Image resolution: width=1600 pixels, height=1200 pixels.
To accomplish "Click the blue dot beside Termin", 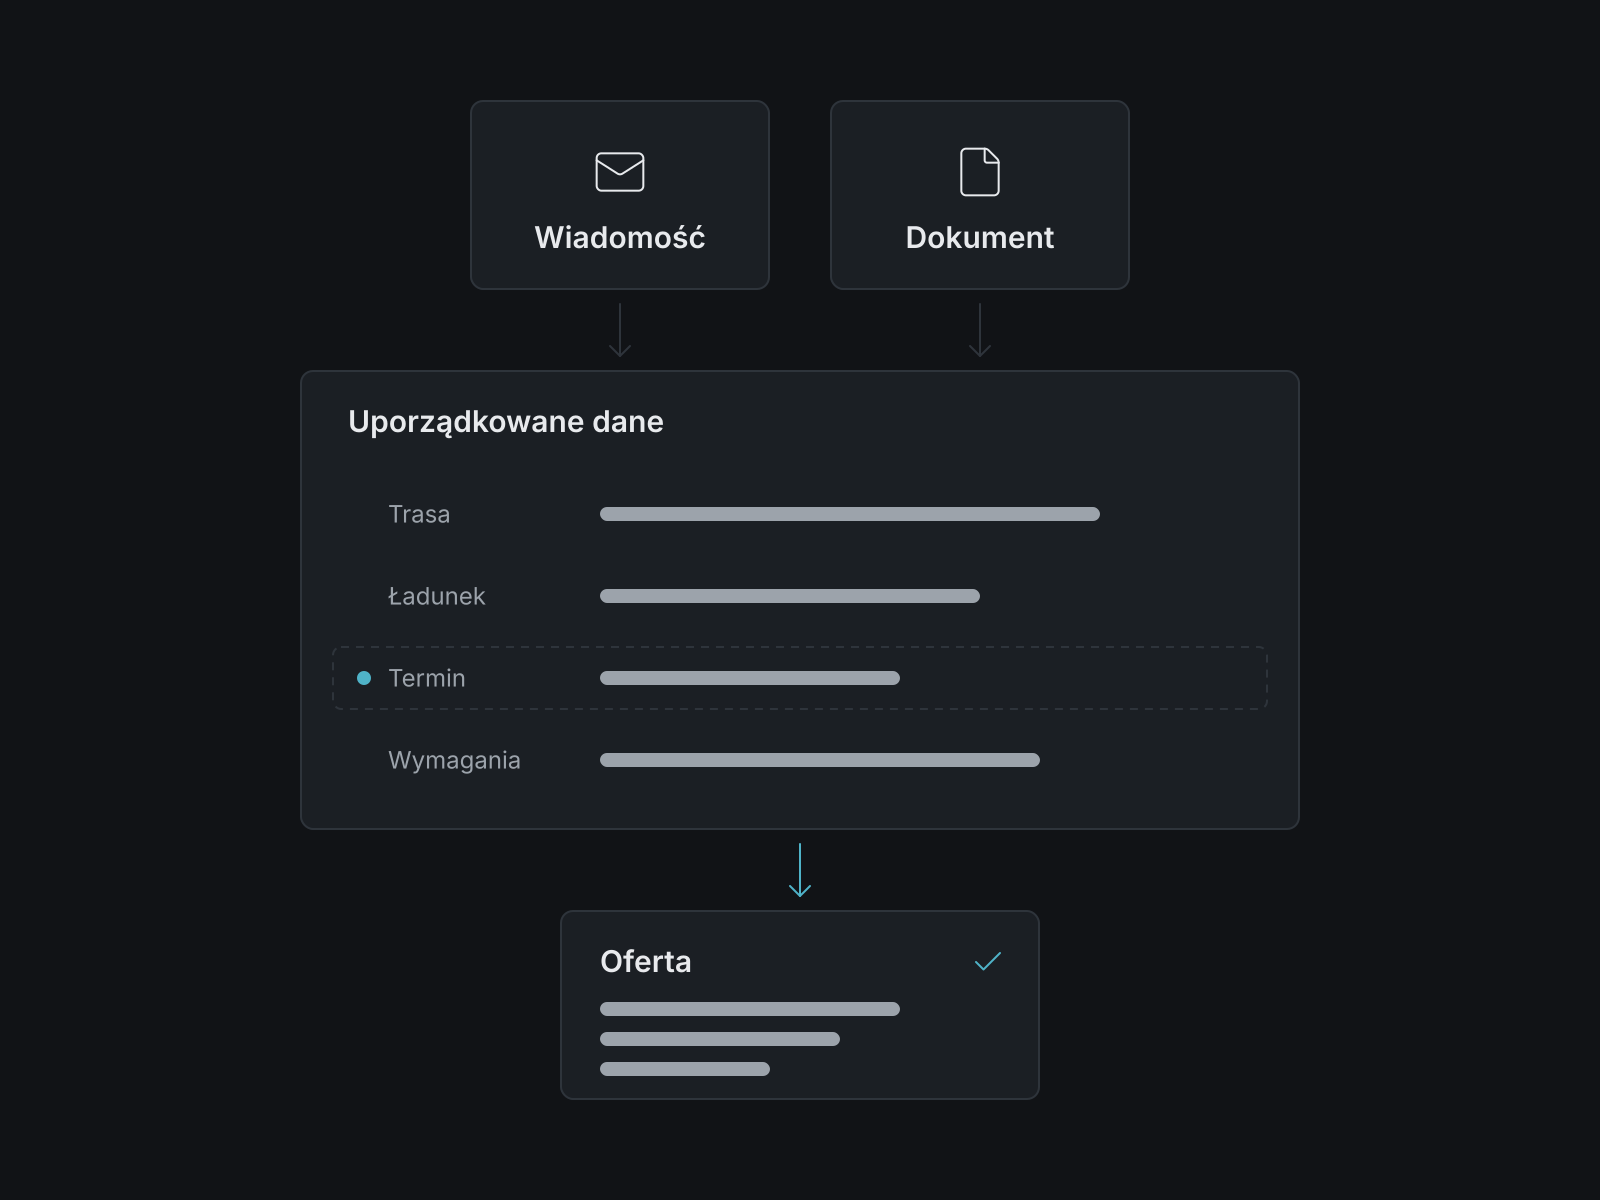I will click(364, 678).
